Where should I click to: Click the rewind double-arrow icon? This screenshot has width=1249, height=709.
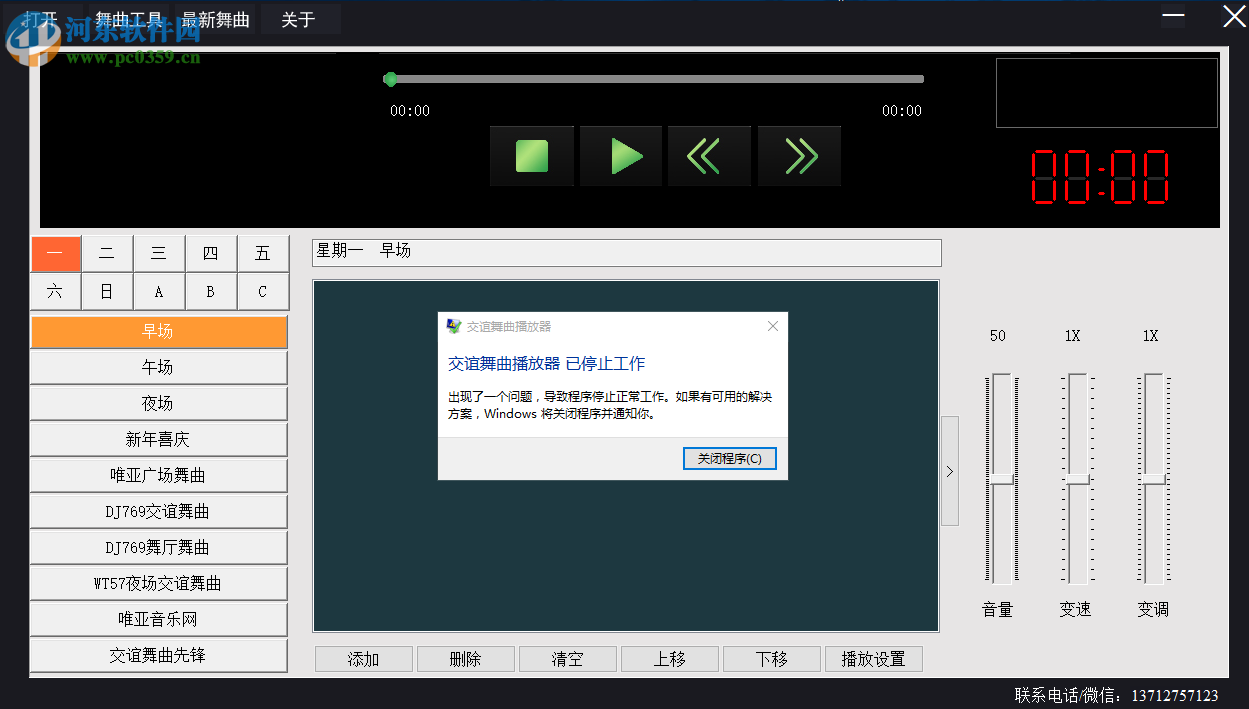pyautogui.click(x=708, y=155)
